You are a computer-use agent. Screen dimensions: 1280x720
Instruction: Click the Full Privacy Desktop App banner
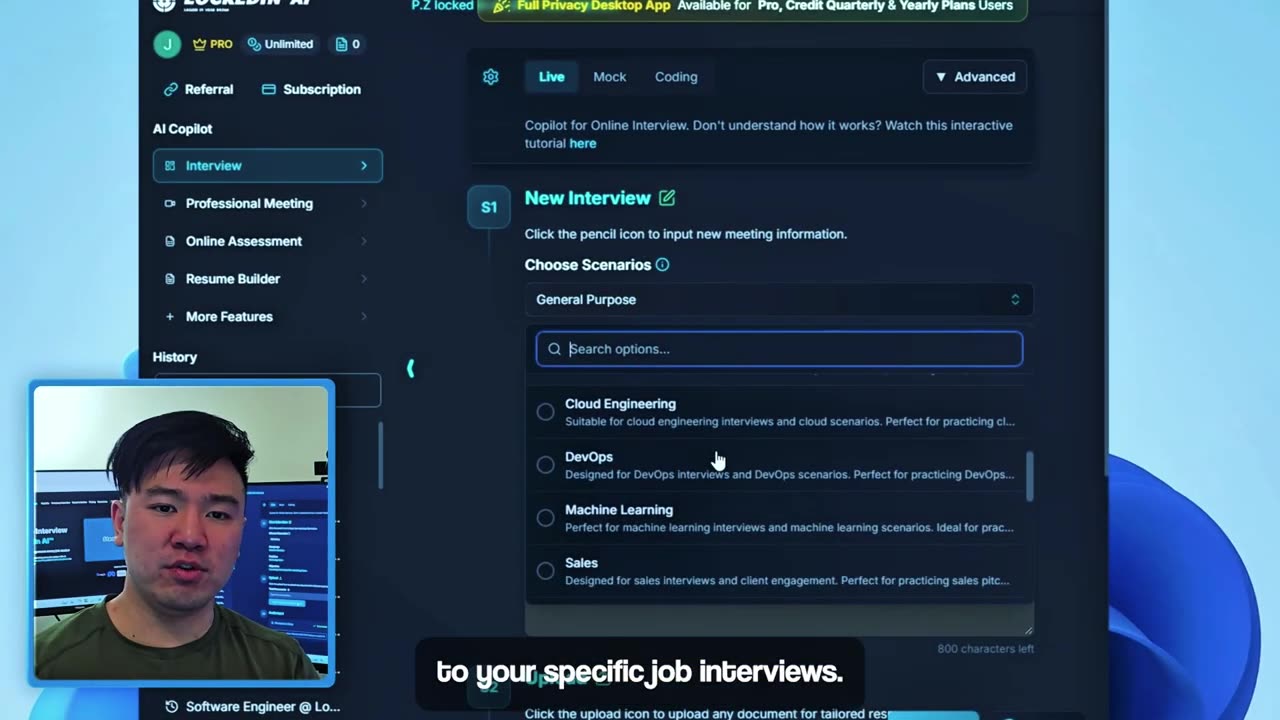(752, 8)
